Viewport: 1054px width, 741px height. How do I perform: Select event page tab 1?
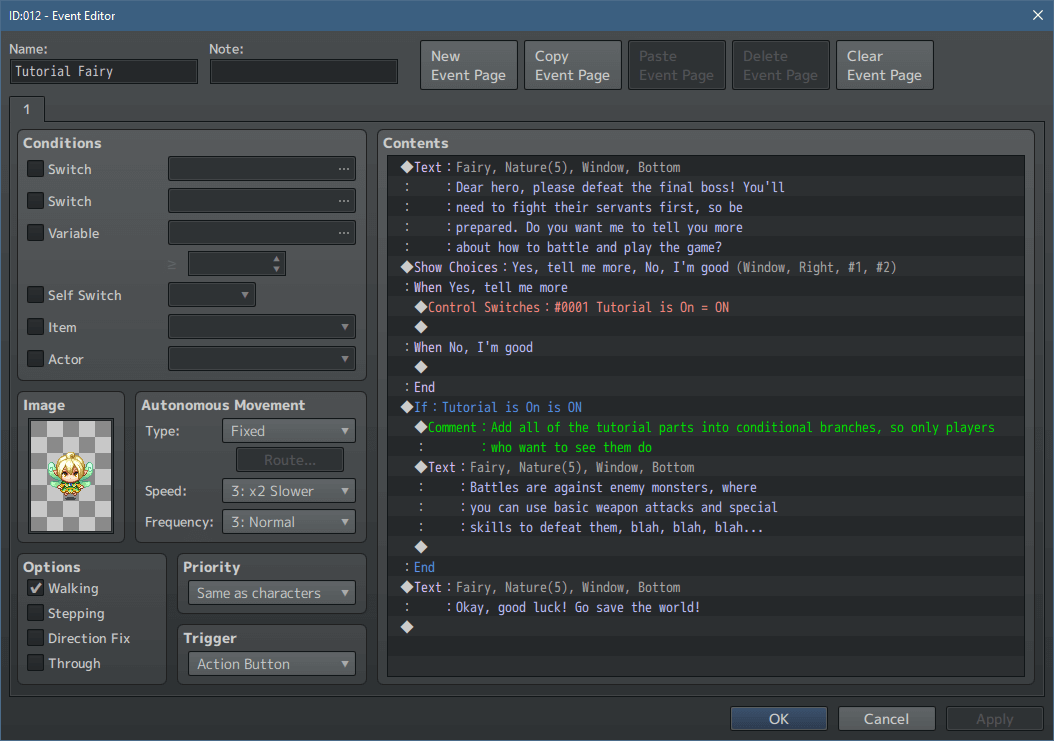(x=27, y=109)
